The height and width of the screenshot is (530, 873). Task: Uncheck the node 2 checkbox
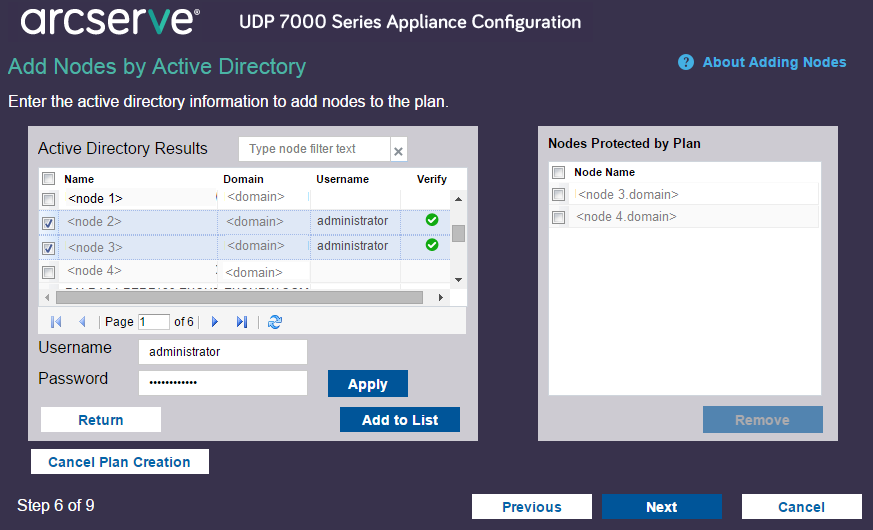coord(48,222)
